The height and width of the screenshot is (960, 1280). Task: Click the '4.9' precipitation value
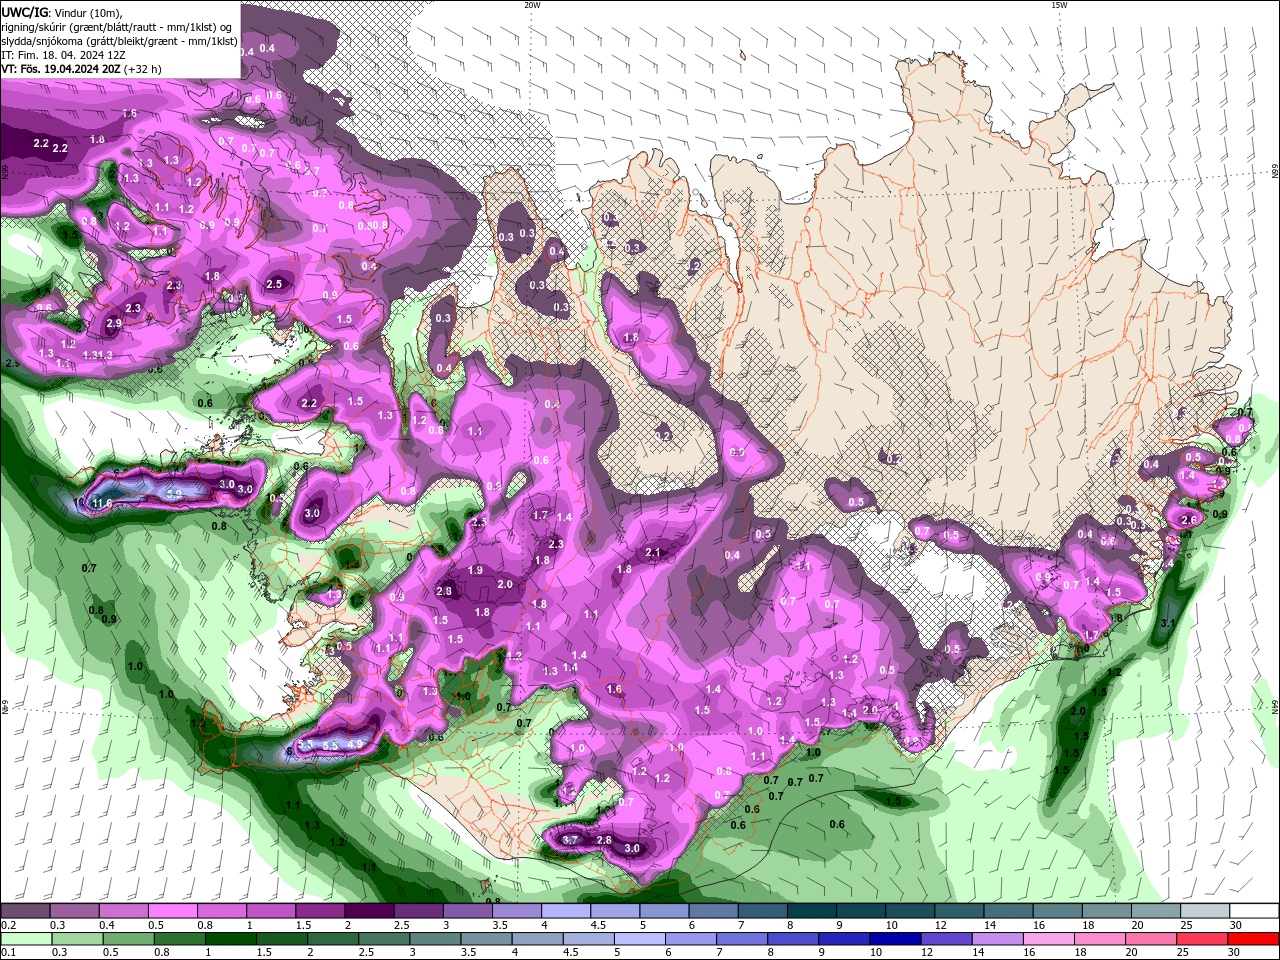355,744
